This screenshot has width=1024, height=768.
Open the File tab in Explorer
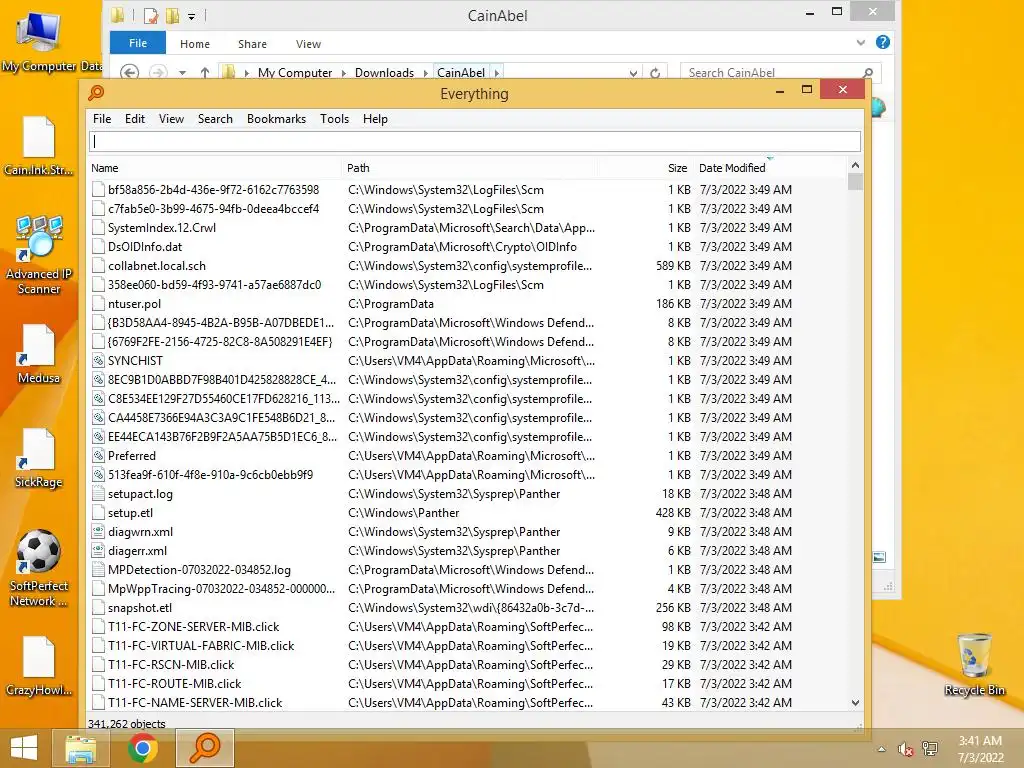pyautogui.click(x=138, y=43)
